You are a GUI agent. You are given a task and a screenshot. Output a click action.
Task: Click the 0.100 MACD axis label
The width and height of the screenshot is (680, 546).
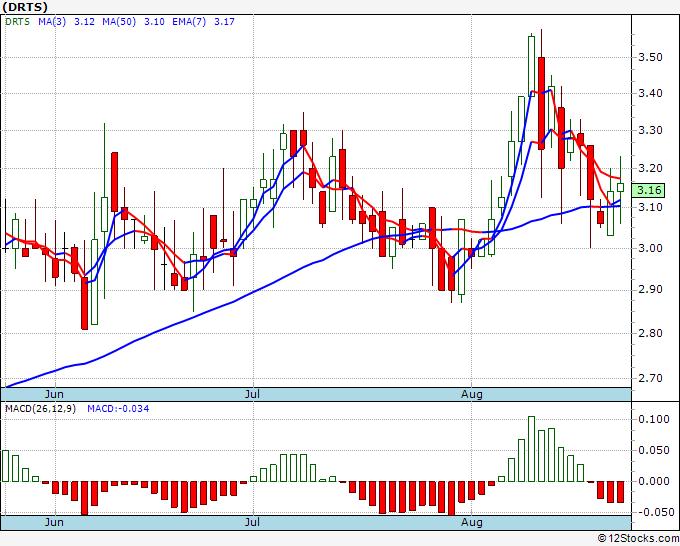click(x=654, y=419)
